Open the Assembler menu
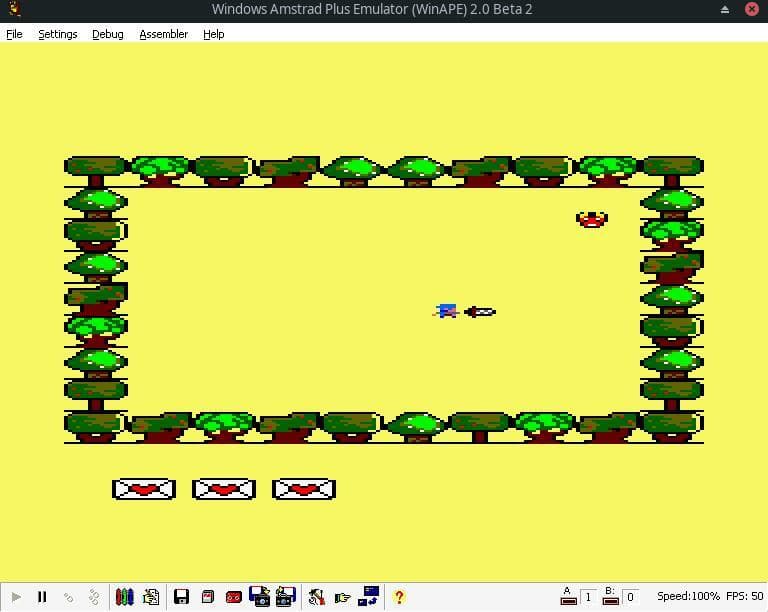 click(x=164, y=34)
